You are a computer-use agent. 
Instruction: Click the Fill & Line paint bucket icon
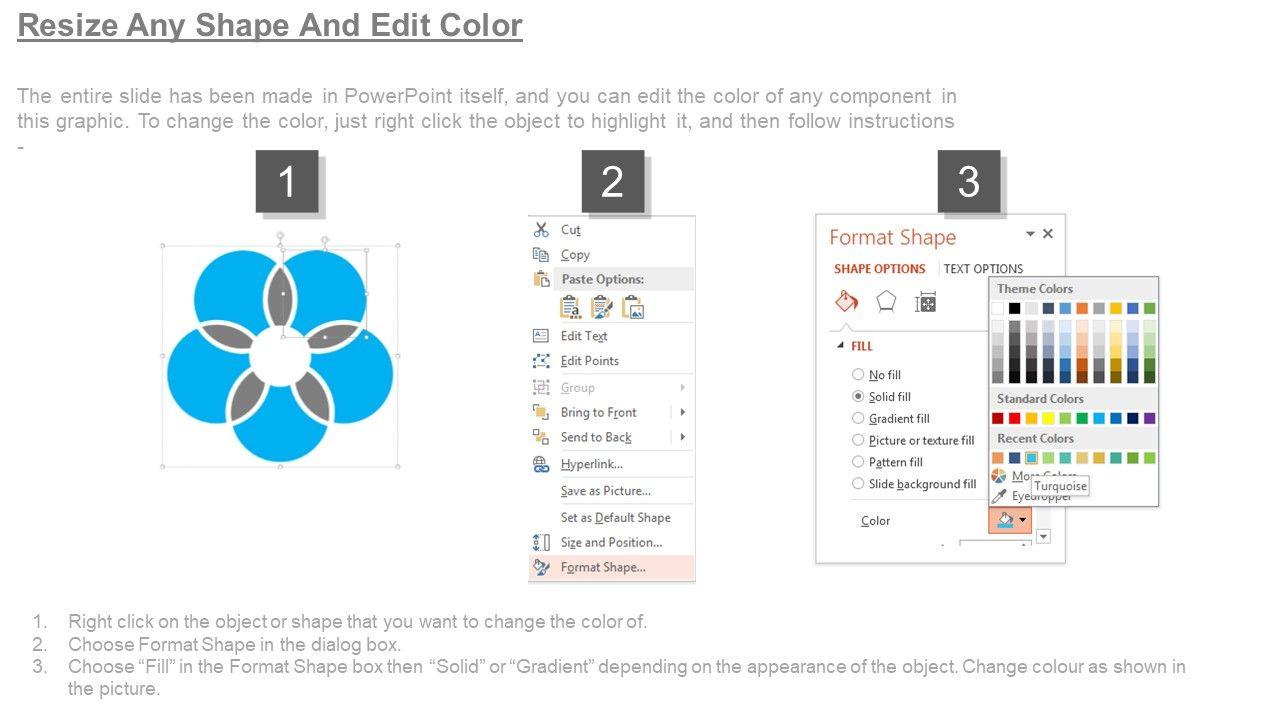(846, 301)
